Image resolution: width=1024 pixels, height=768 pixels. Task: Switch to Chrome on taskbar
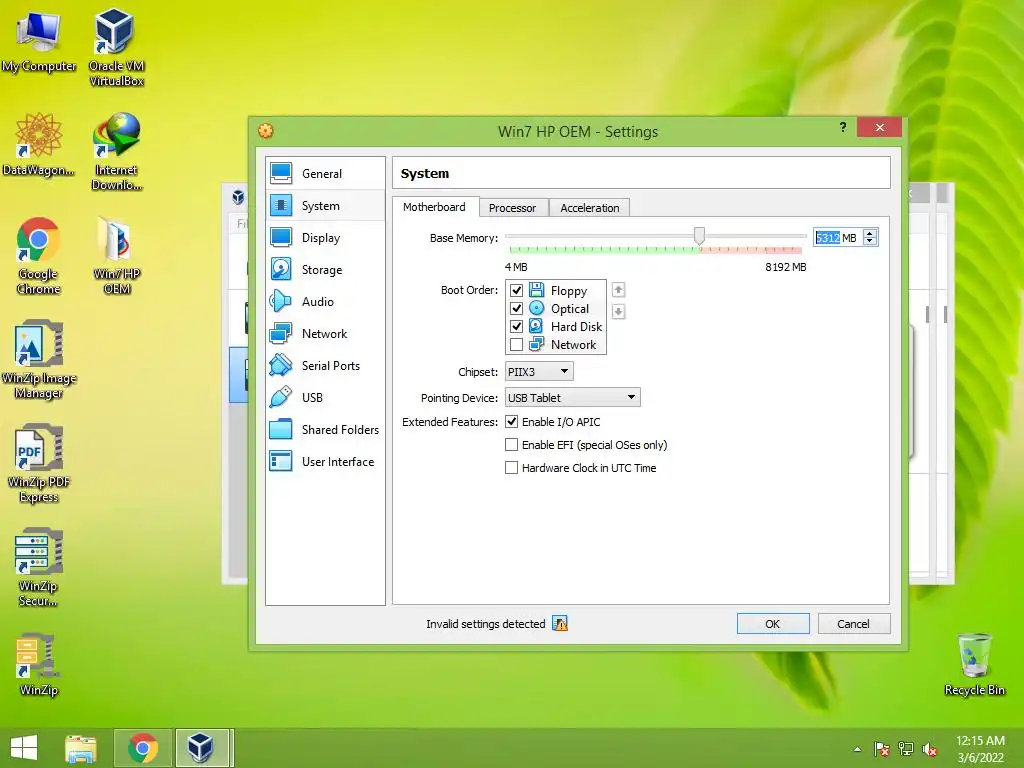[x=143, y=748]
